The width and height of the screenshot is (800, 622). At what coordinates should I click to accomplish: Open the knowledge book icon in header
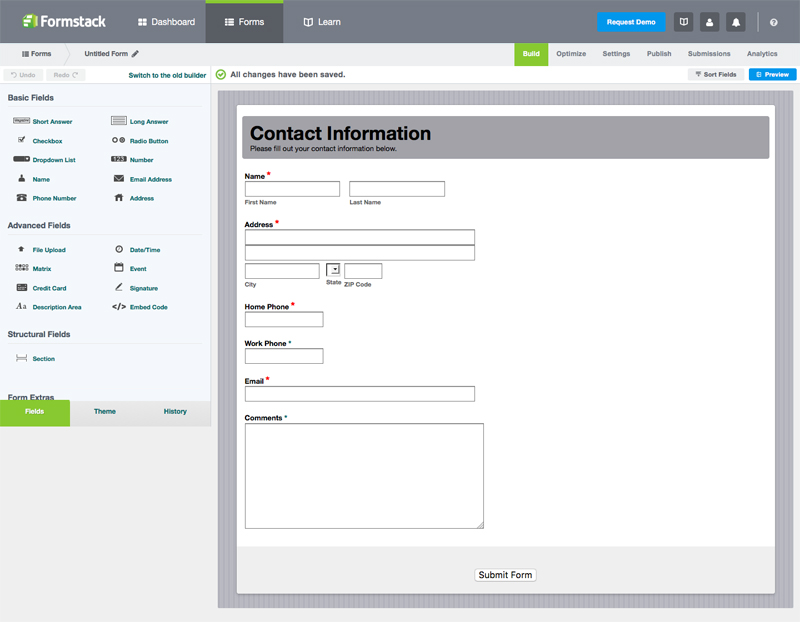(x=684, y=22)
